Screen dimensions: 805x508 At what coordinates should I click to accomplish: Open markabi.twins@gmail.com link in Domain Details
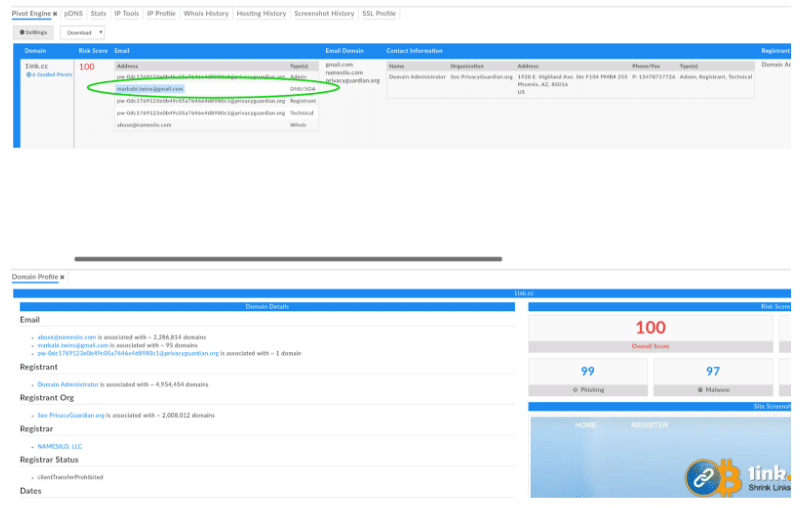pos(73,346)
